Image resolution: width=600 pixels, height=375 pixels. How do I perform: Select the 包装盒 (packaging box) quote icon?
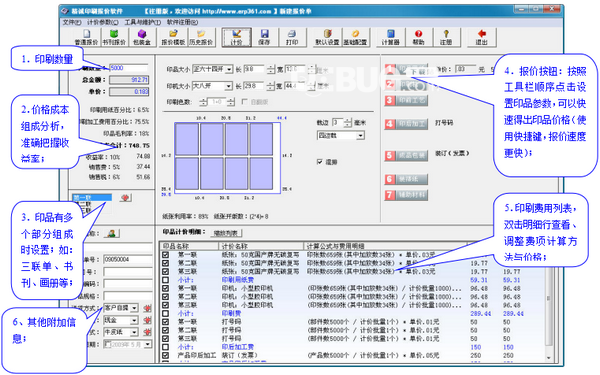click(142, 38)
